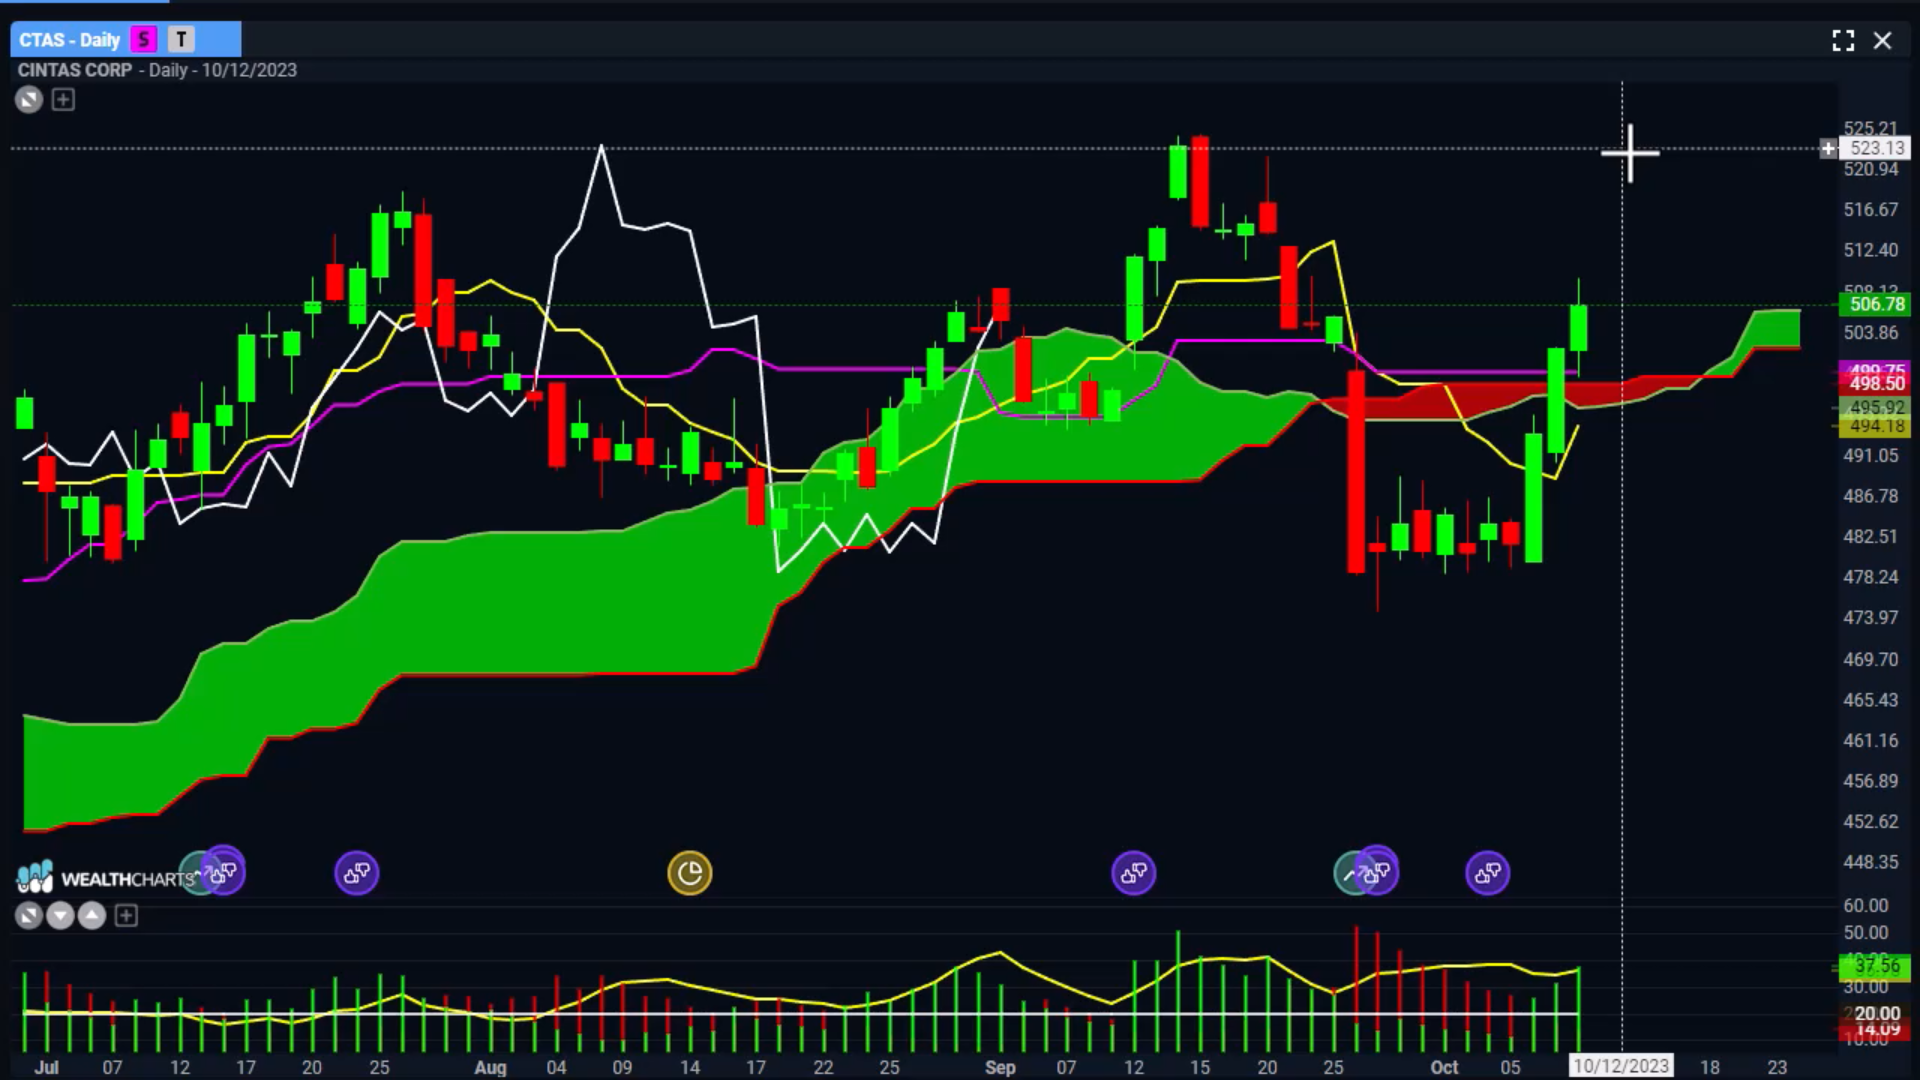1920x1080 pixels.
Task: Click the 469.70 price axis value
Action: 1871,659
